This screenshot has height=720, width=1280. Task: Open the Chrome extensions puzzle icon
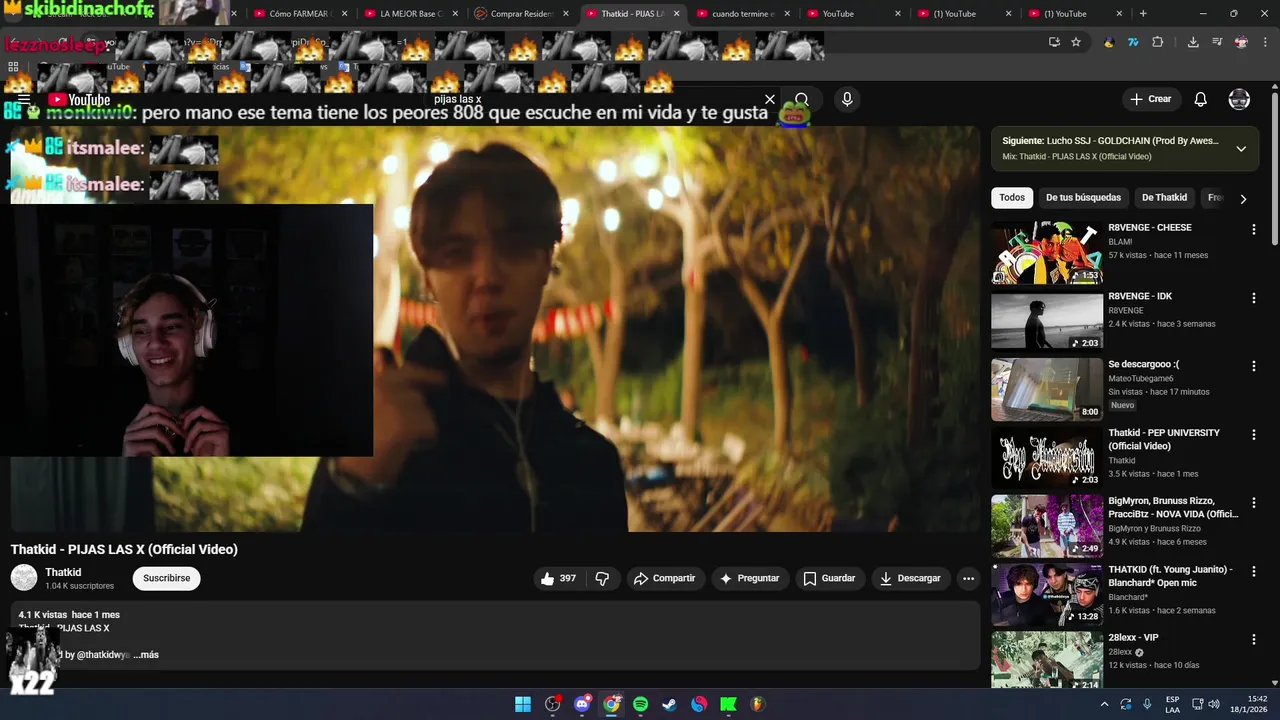pyautogui.click(x=1158, y=42)
